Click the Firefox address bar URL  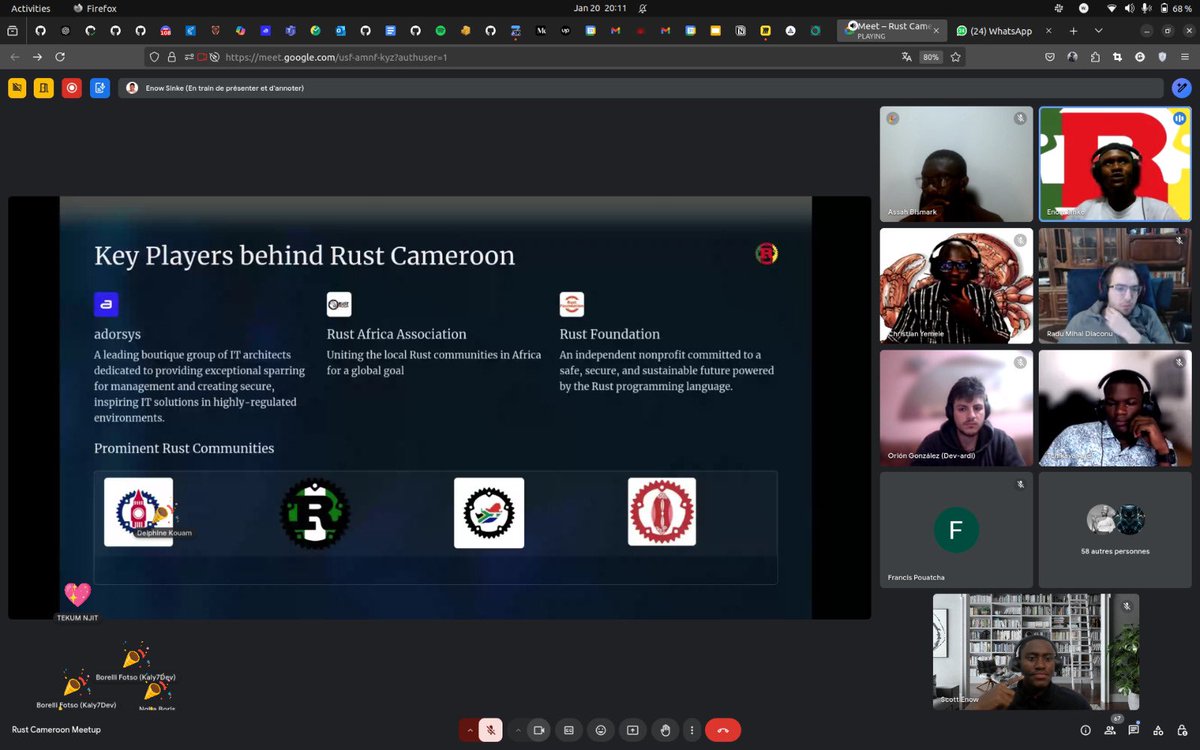(x=336, y=57)
